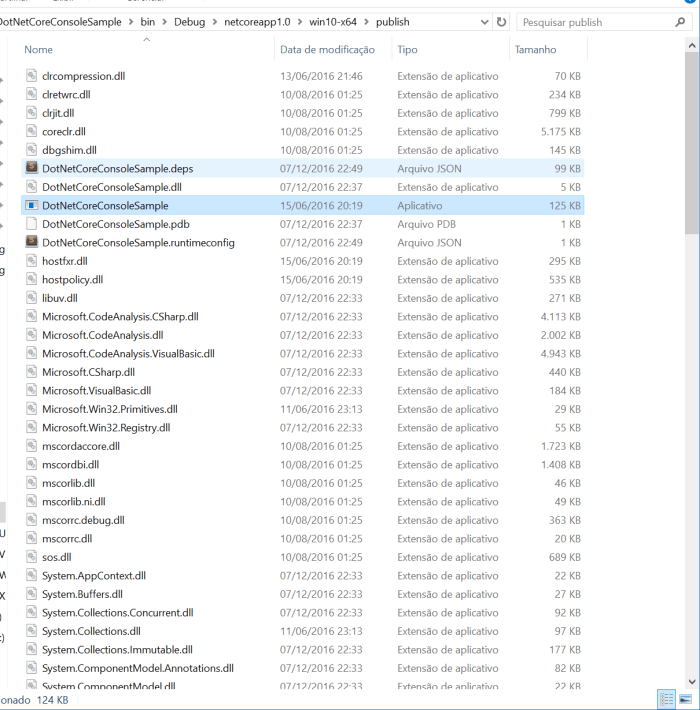Image resolution: width=700 pixels, height=710 pixels.
Task: Click the System.Collections.Immutable.dll file icon
Action: [x=31, y=649]
